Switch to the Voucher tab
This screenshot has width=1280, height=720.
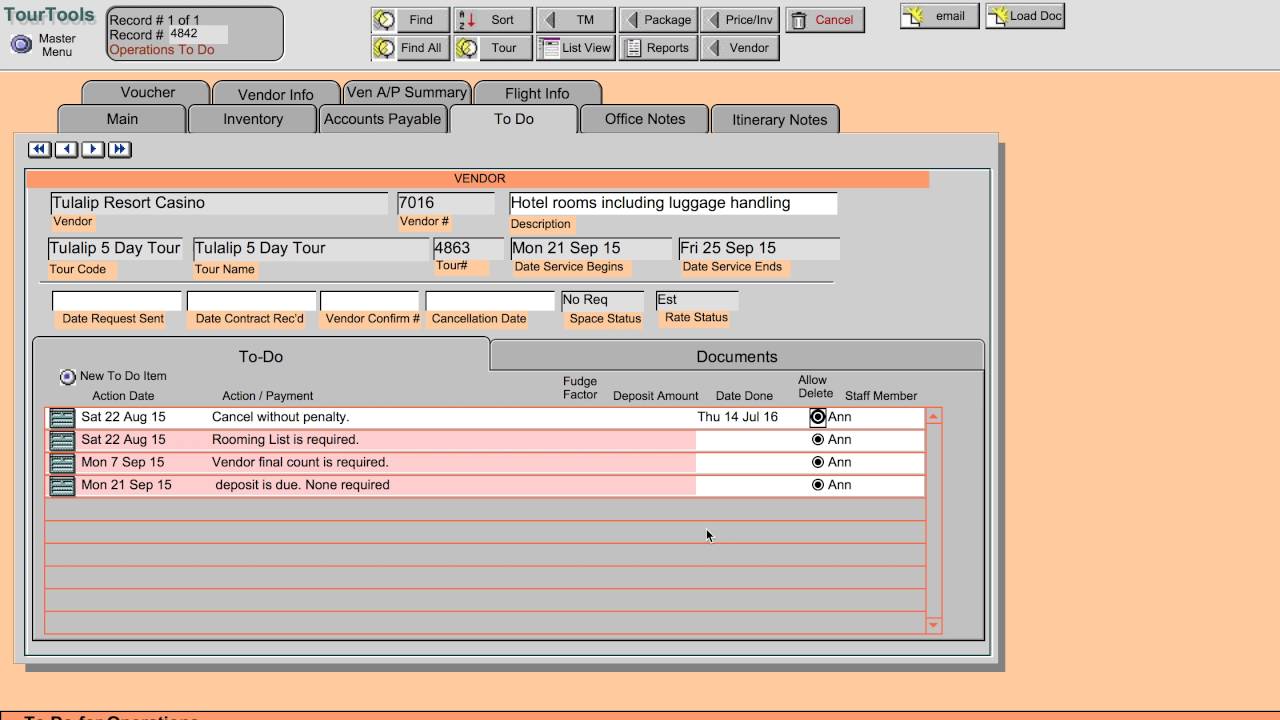coord(147,92)
